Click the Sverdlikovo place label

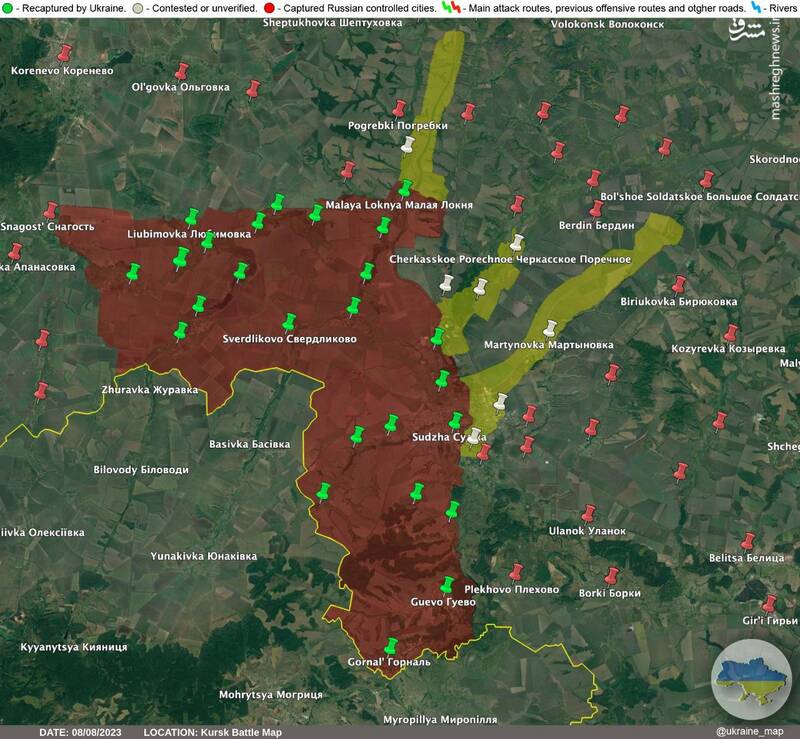point(289,339)
